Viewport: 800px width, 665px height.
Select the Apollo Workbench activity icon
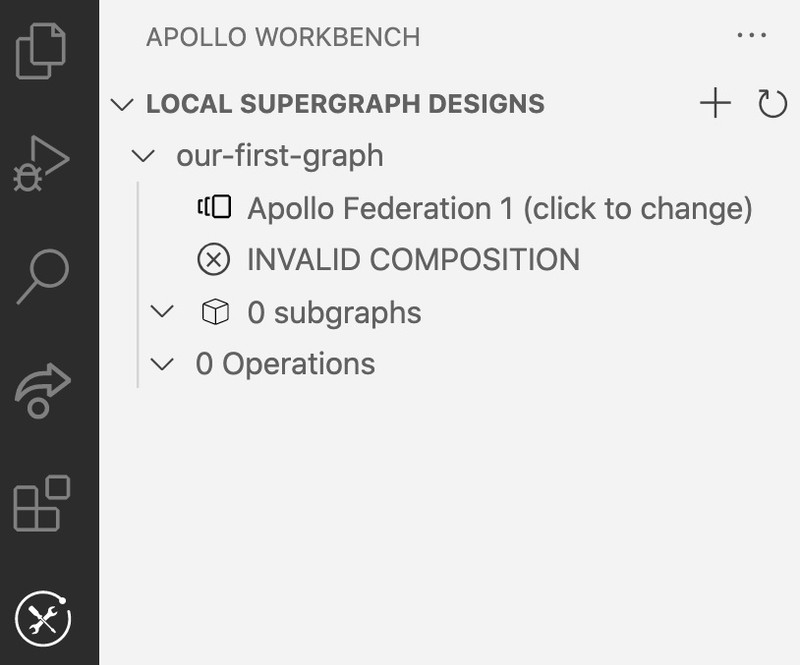coord(43,619)
